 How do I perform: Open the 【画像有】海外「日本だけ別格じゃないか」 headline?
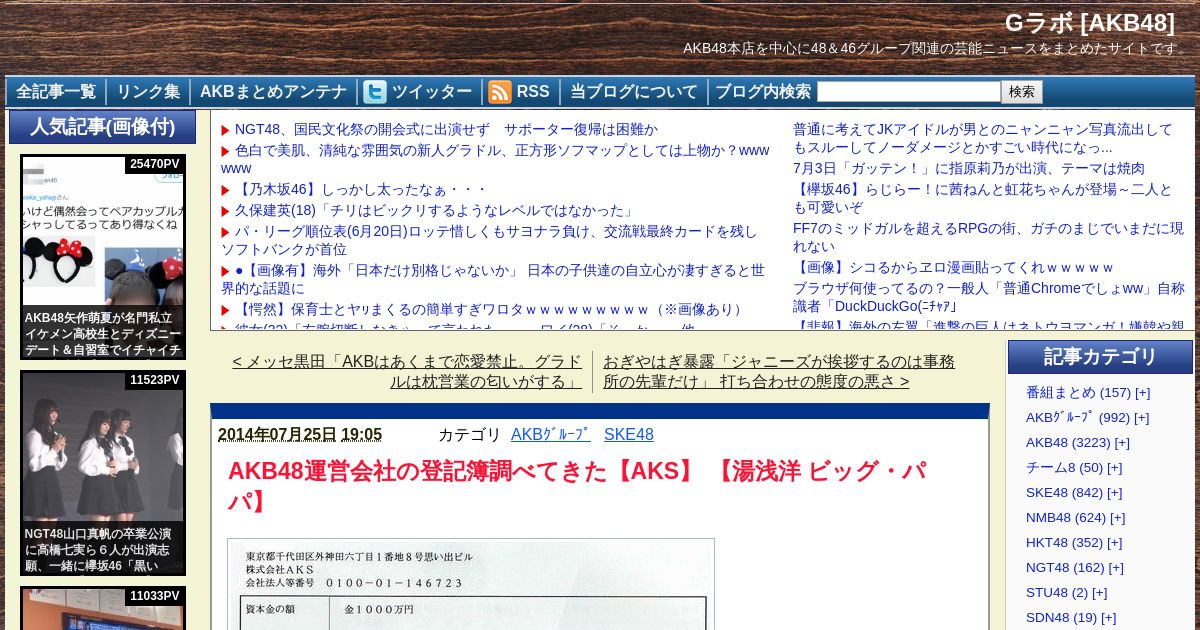click(493, 279)
